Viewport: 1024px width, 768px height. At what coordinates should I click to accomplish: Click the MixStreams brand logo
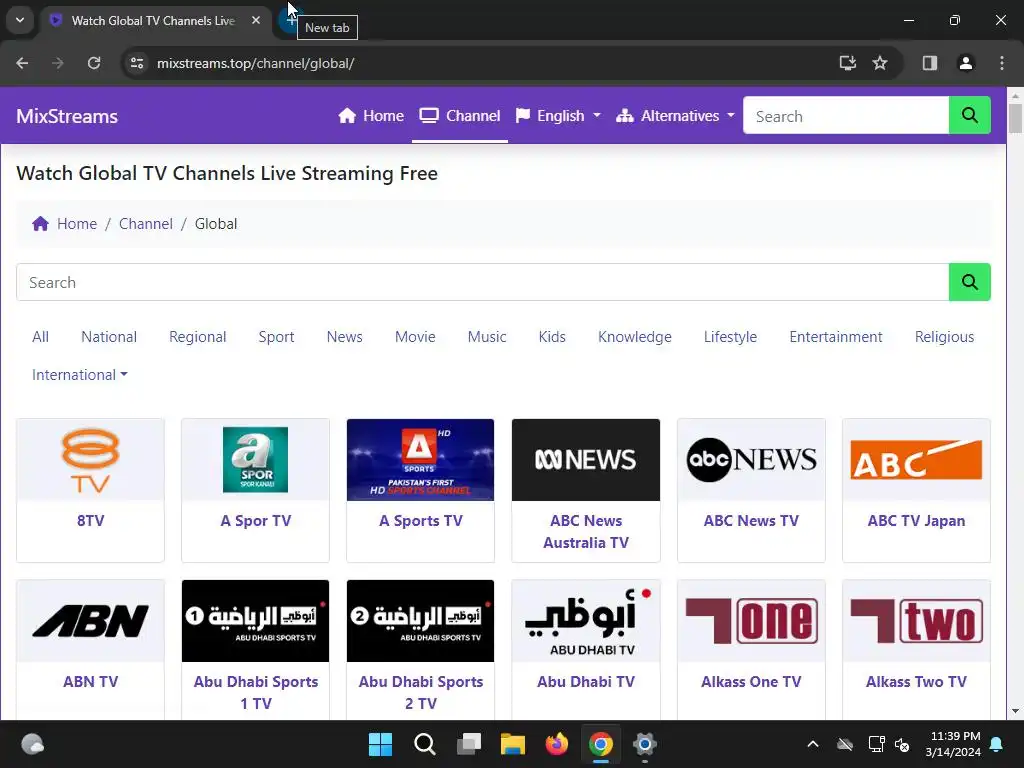[x=67, y=116]
